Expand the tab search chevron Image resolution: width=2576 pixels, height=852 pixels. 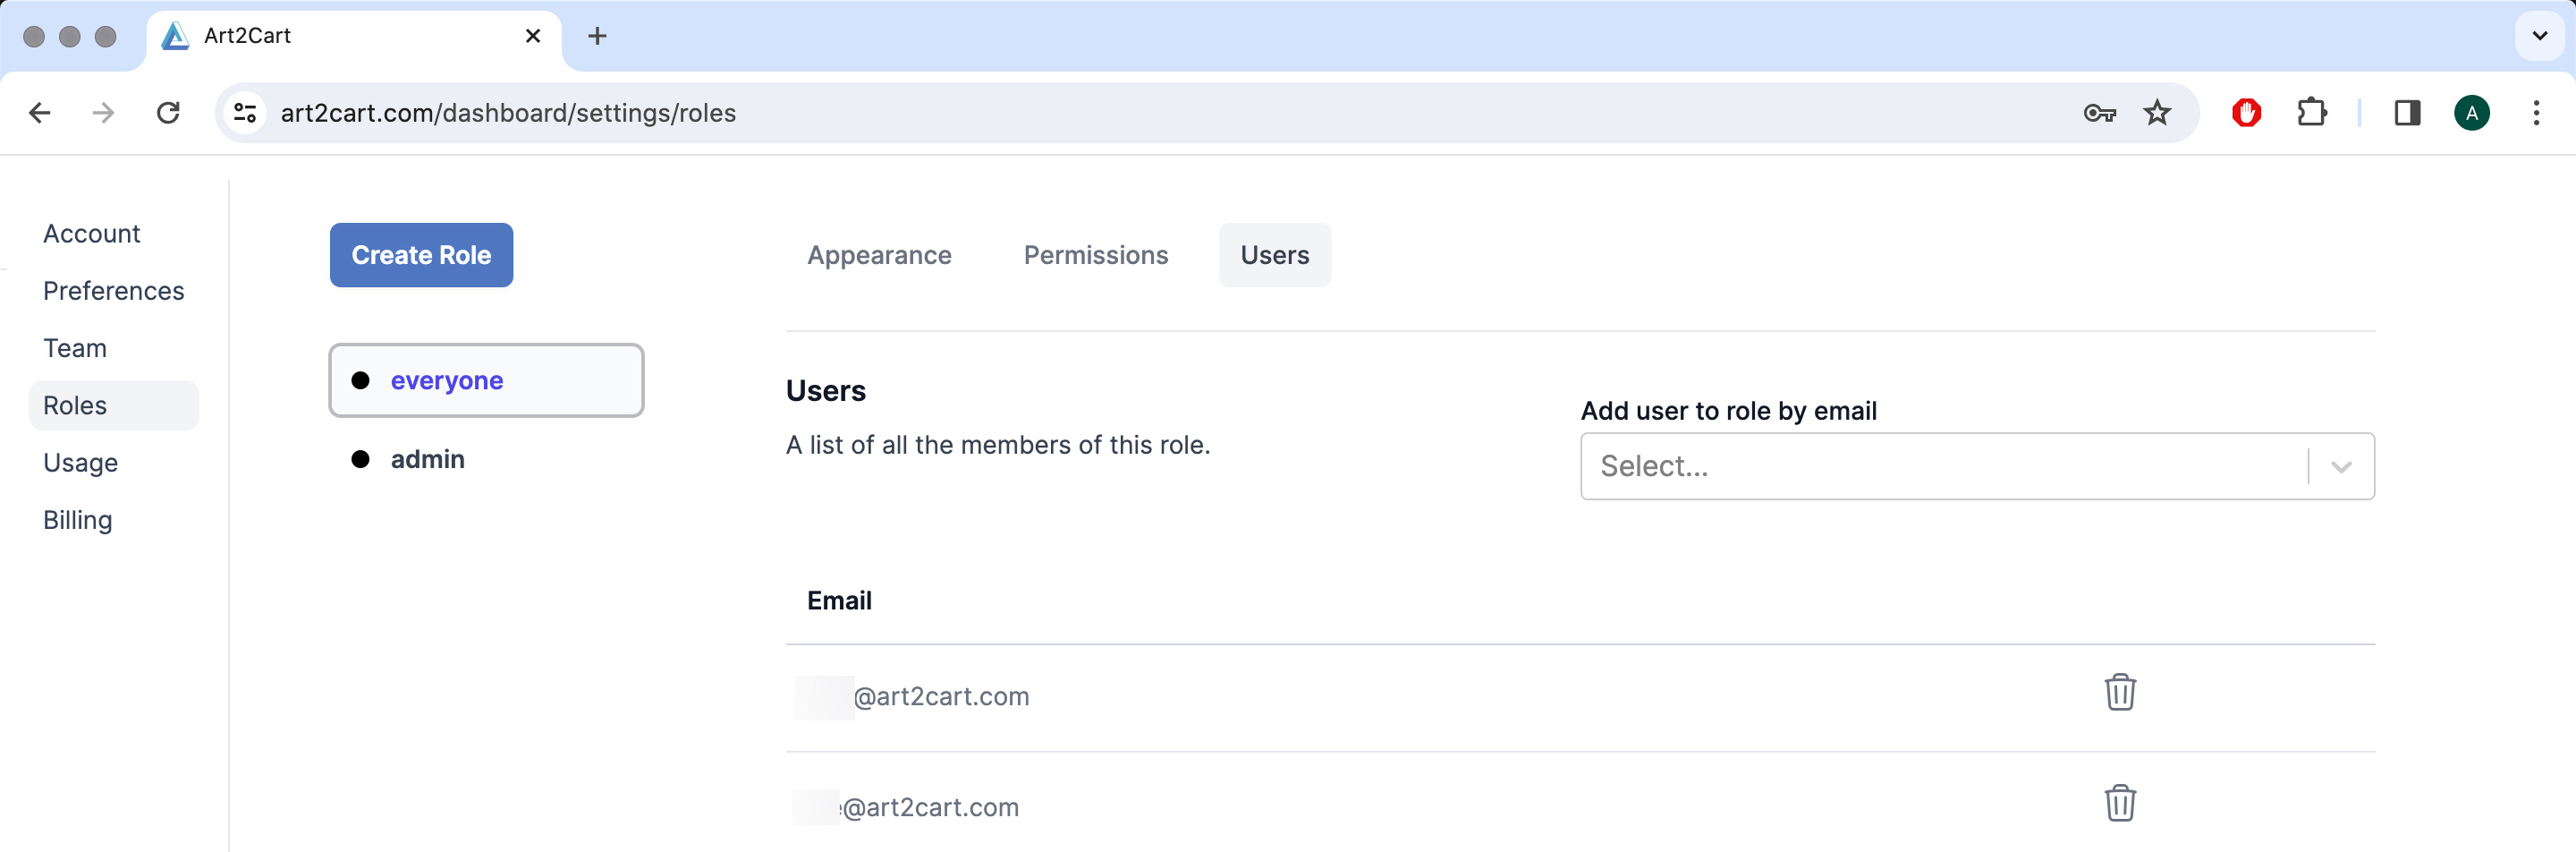[x=2539, y=36]
